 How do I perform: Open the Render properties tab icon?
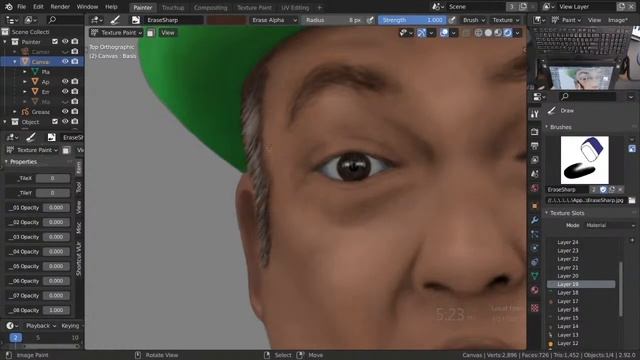click(x=535, y=132)
